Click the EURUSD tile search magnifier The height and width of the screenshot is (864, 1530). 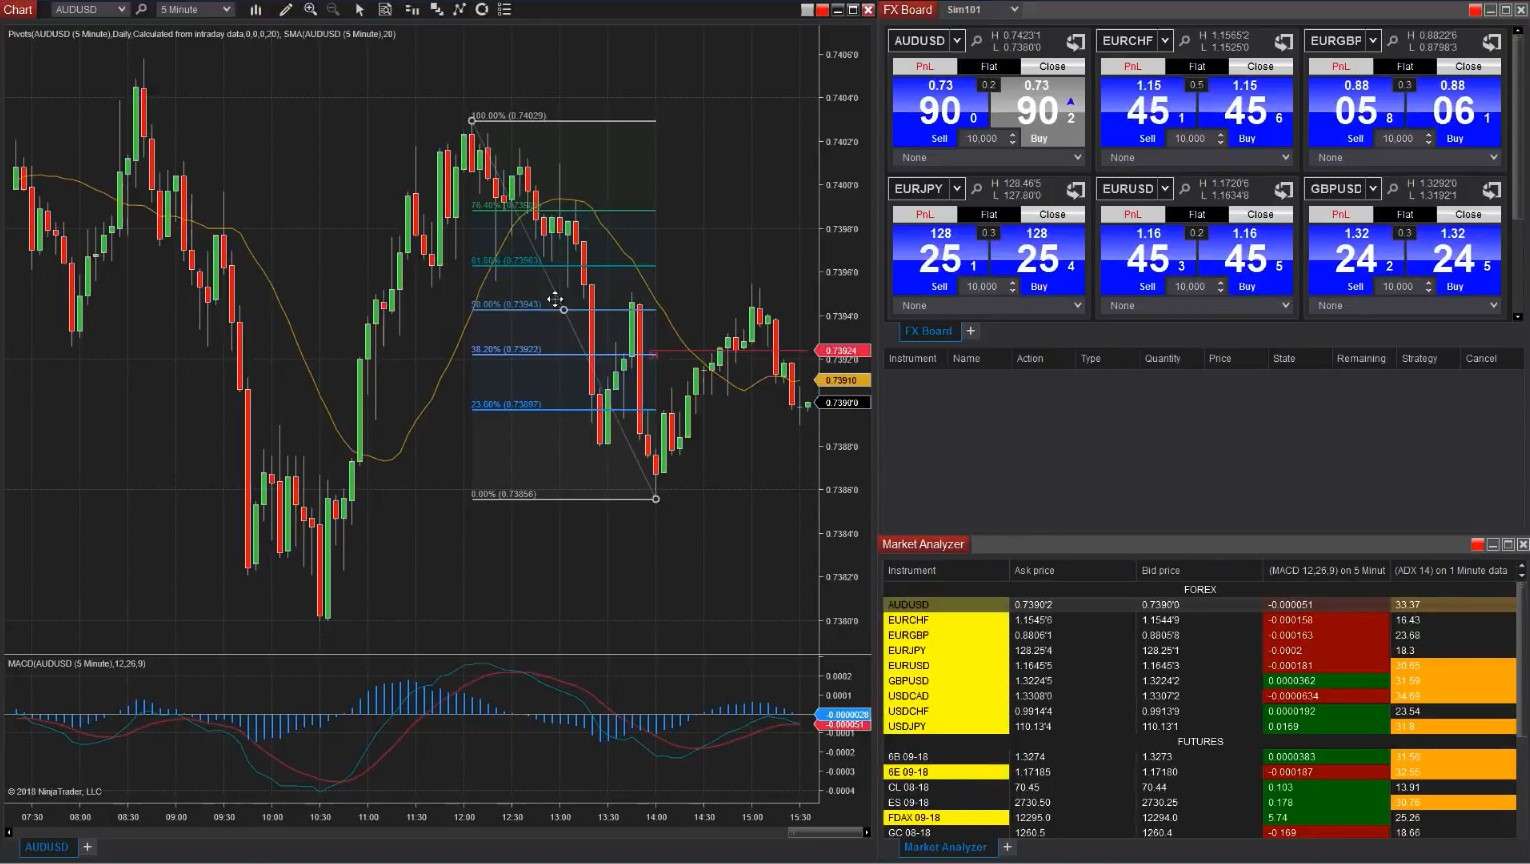(x=1185, y=189)
